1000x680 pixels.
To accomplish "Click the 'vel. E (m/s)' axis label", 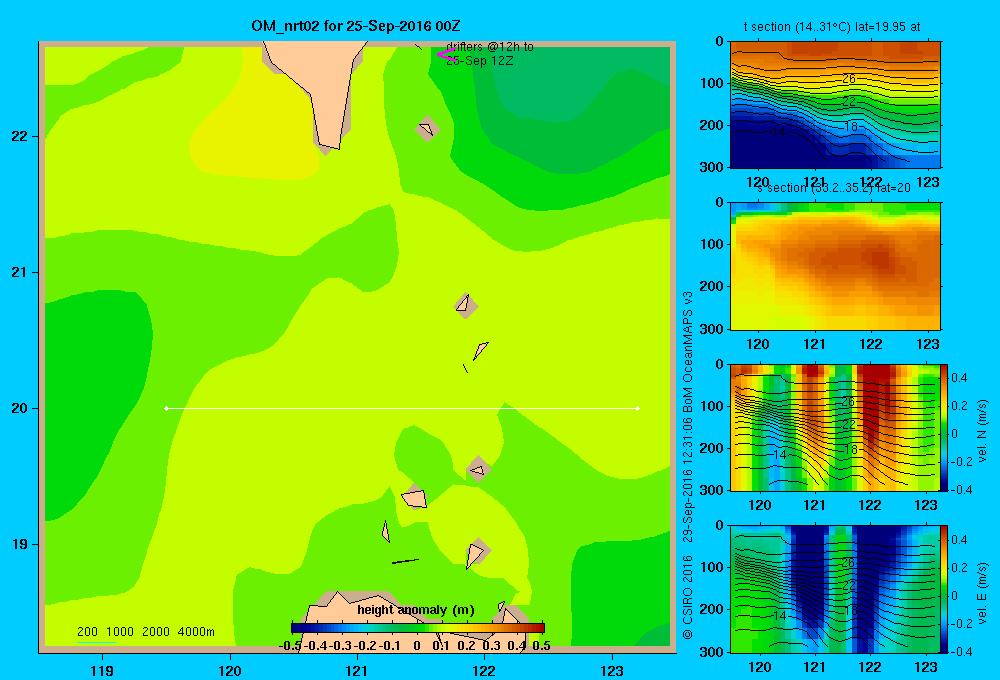I will pos(983,593).
